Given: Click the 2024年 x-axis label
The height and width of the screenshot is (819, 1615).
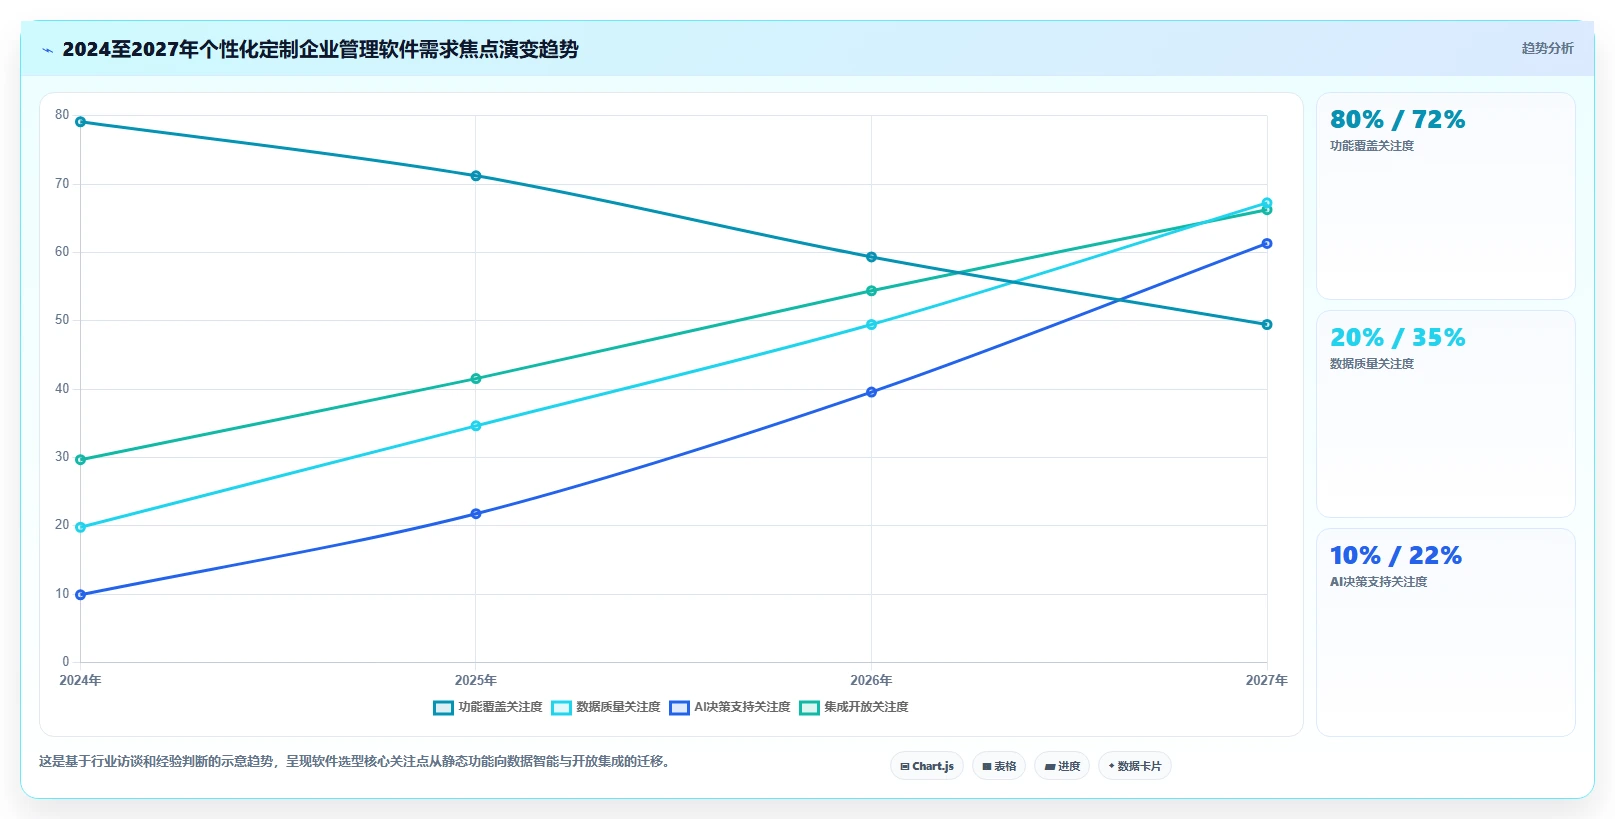Looking at the screenshot, I should (80, 680).
